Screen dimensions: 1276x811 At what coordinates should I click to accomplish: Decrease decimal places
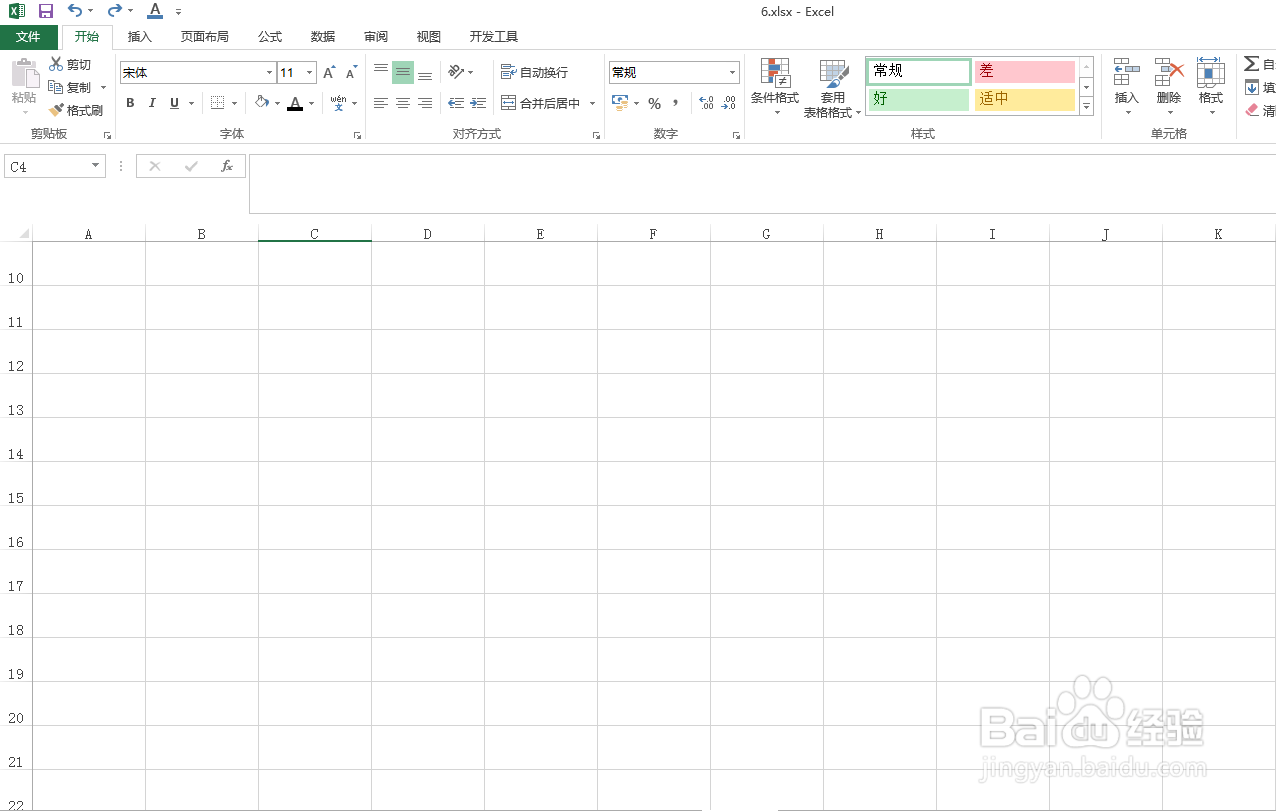[x=729, y=103]
